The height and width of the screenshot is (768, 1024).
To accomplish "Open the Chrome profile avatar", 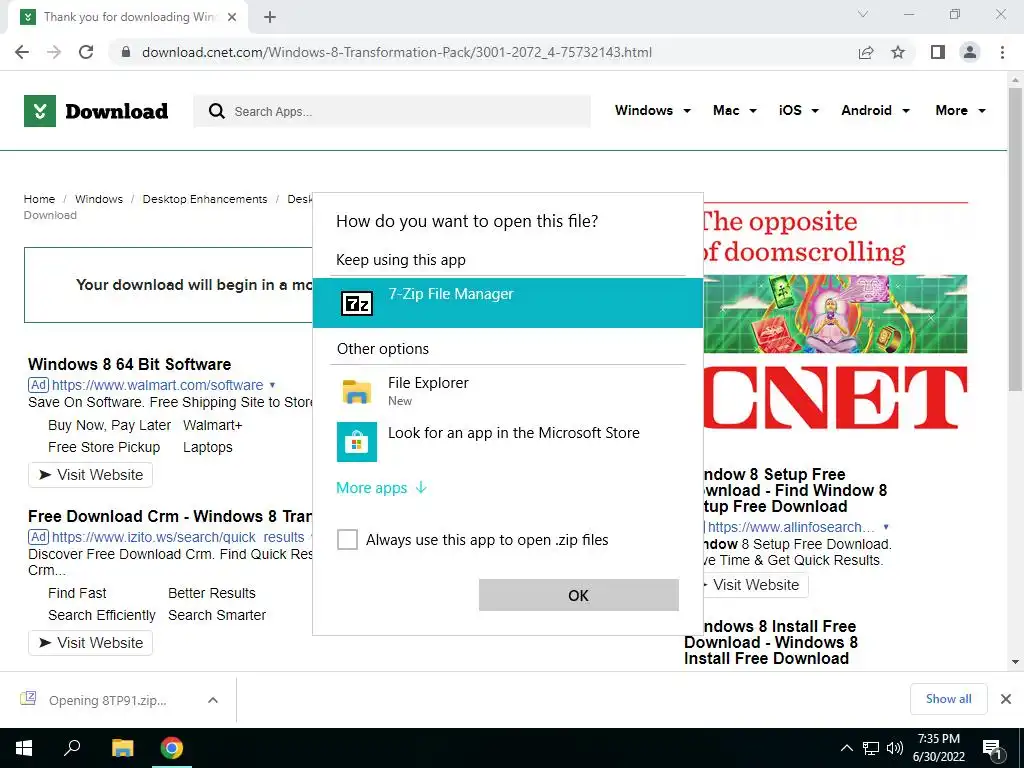I will coord(970,52).
